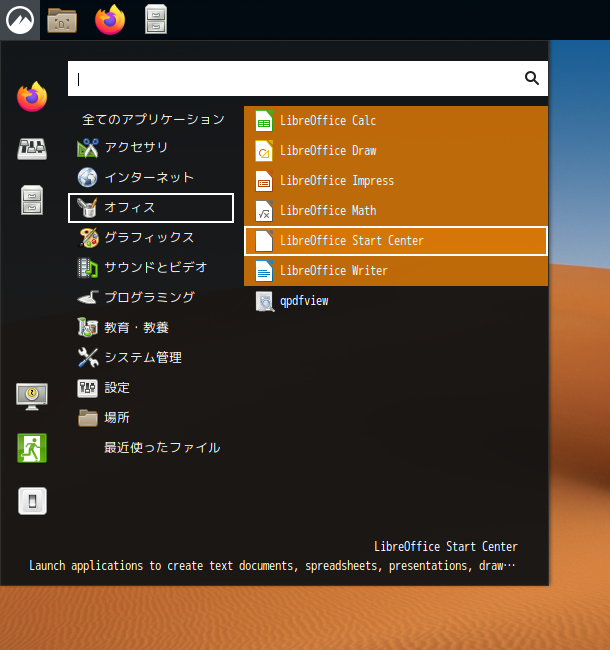Click the globe icon beside インターネット
The width and height of the screenshot is (610, 650).
click(x=87, y=178)
